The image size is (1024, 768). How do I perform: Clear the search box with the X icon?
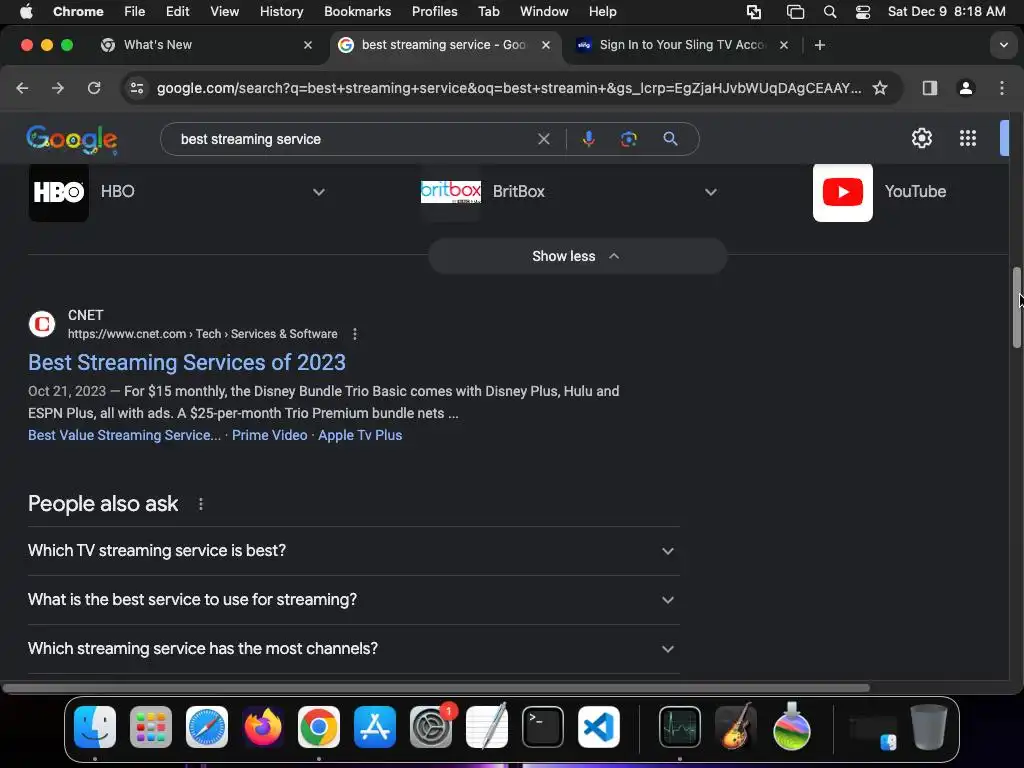(x=543, y=139)
